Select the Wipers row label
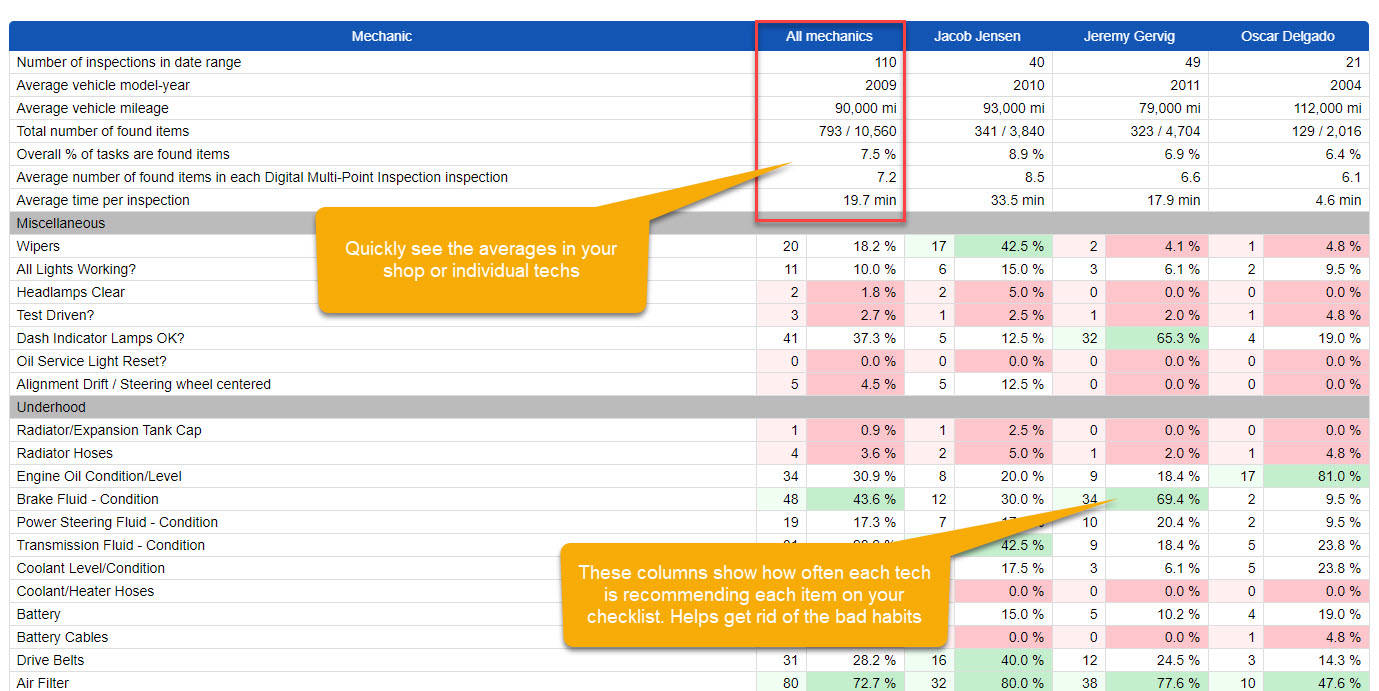The width and height of the screenshot is (1379, 691). (38, 246)
